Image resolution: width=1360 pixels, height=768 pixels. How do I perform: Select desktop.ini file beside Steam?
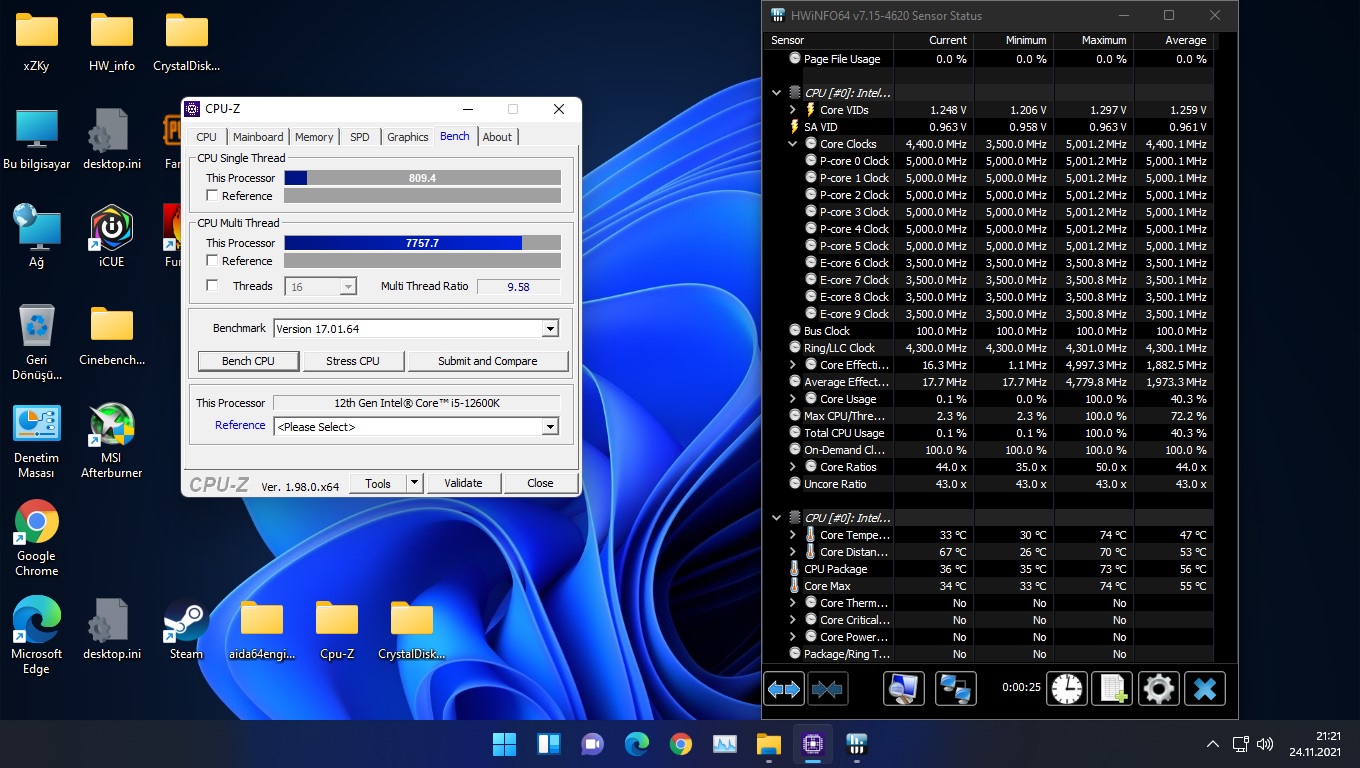[111, 629]
